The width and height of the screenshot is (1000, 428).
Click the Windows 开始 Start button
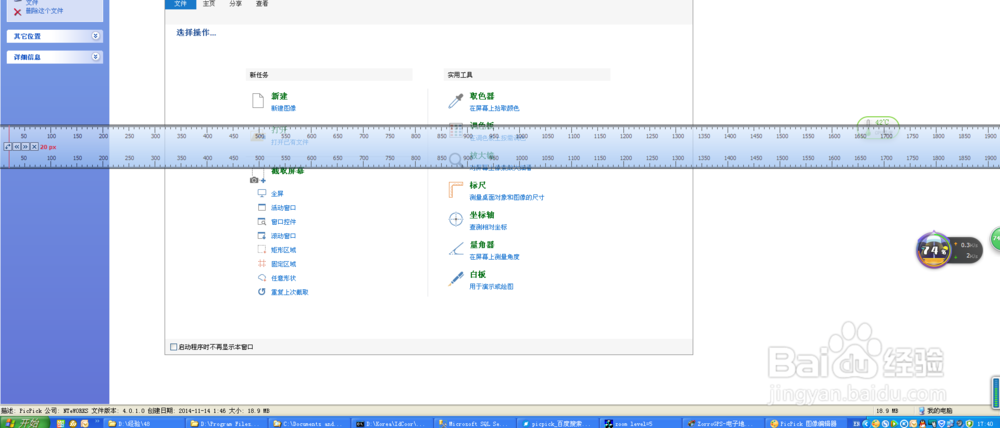point(25,423)
